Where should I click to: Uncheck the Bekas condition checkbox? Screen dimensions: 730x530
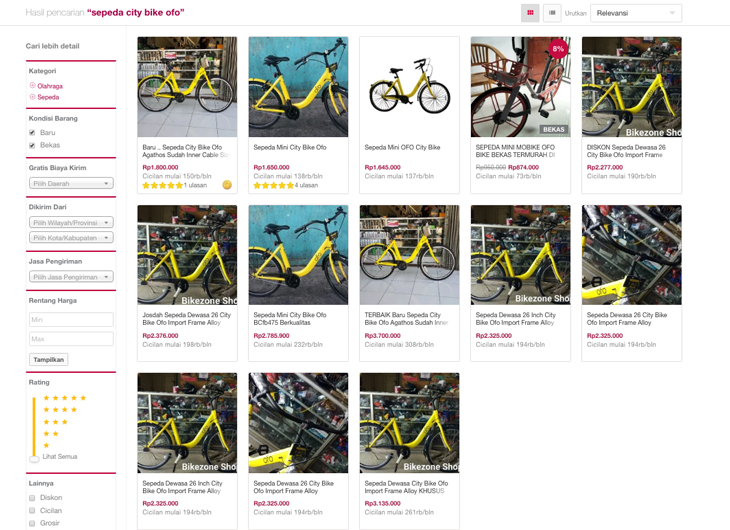(x=33, y=145)
